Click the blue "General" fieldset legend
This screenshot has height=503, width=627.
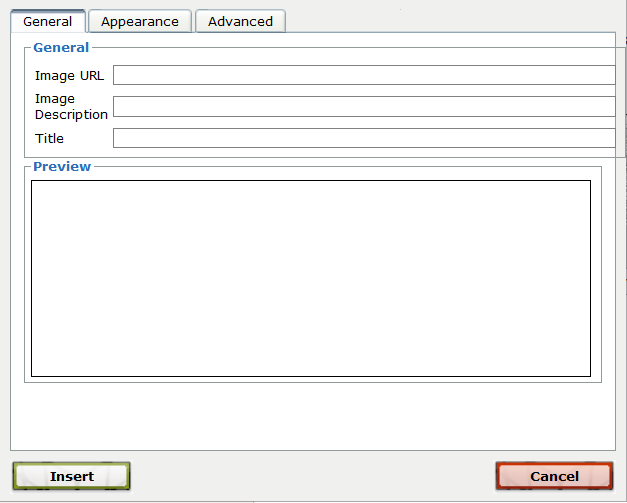pos(61,47)
